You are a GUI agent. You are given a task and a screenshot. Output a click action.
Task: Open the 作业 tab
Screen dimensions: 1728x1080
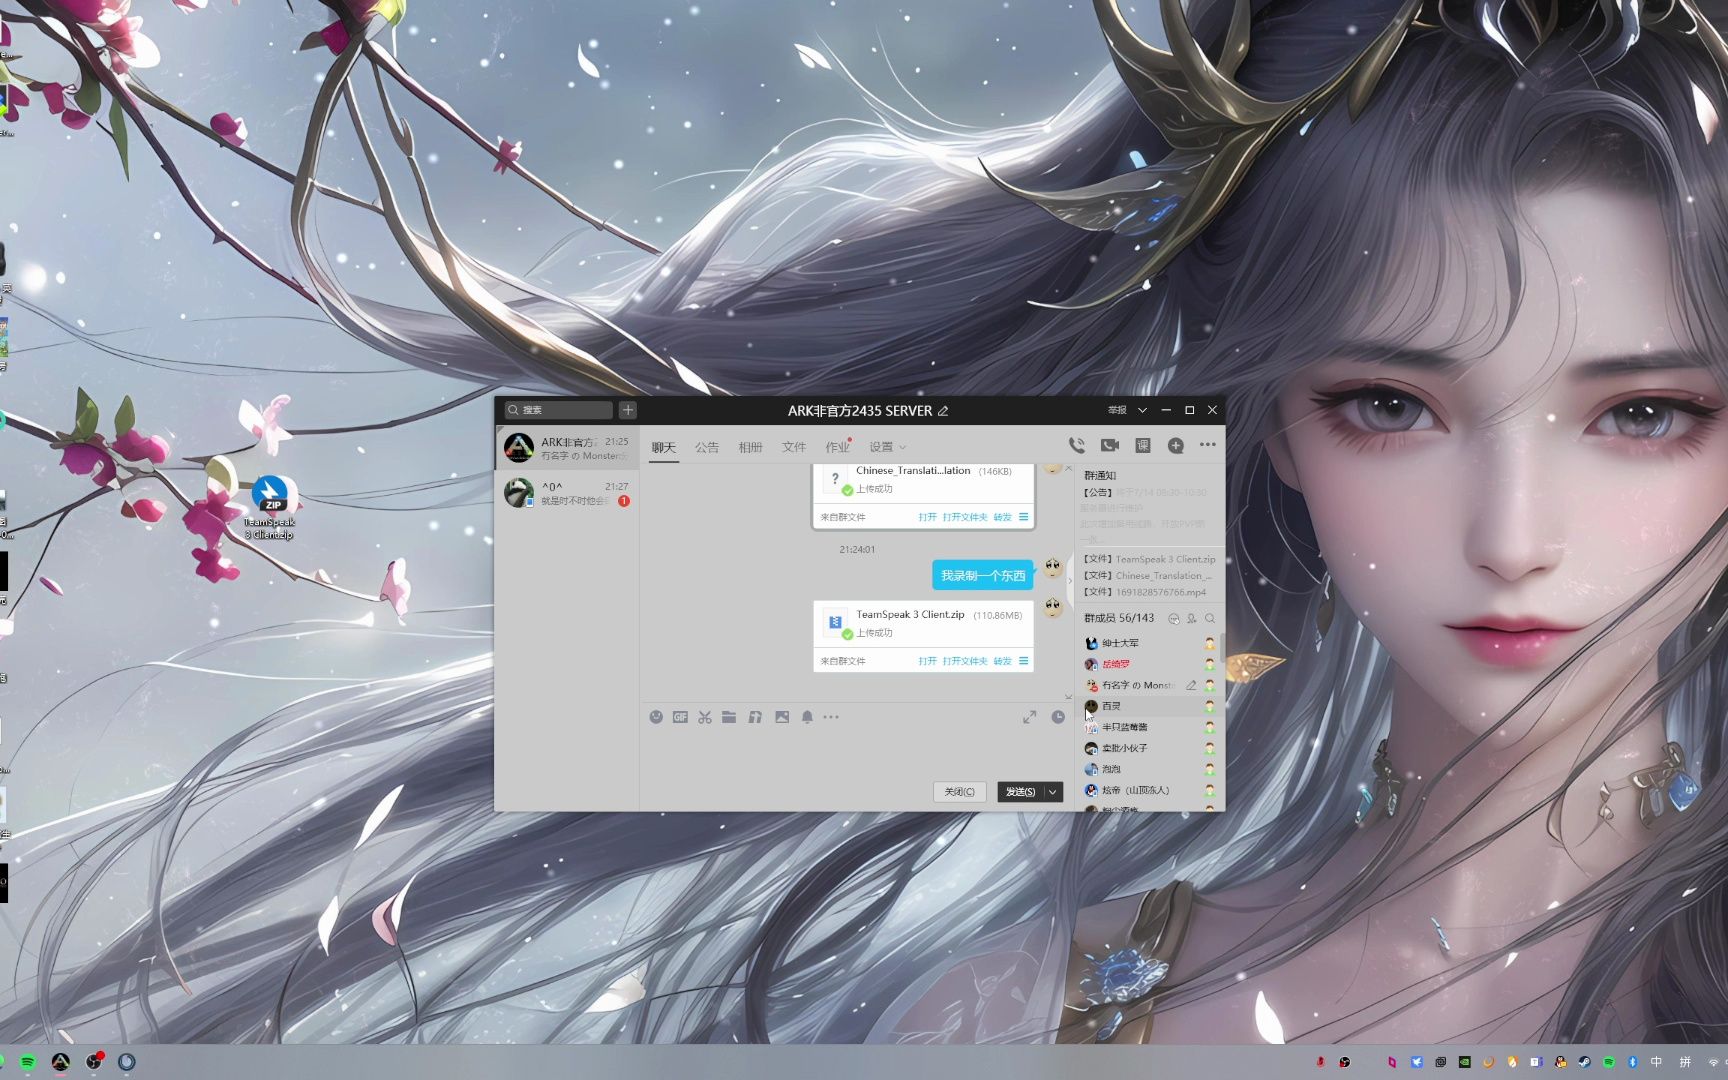pyautogui.click(x=837, y=447)
